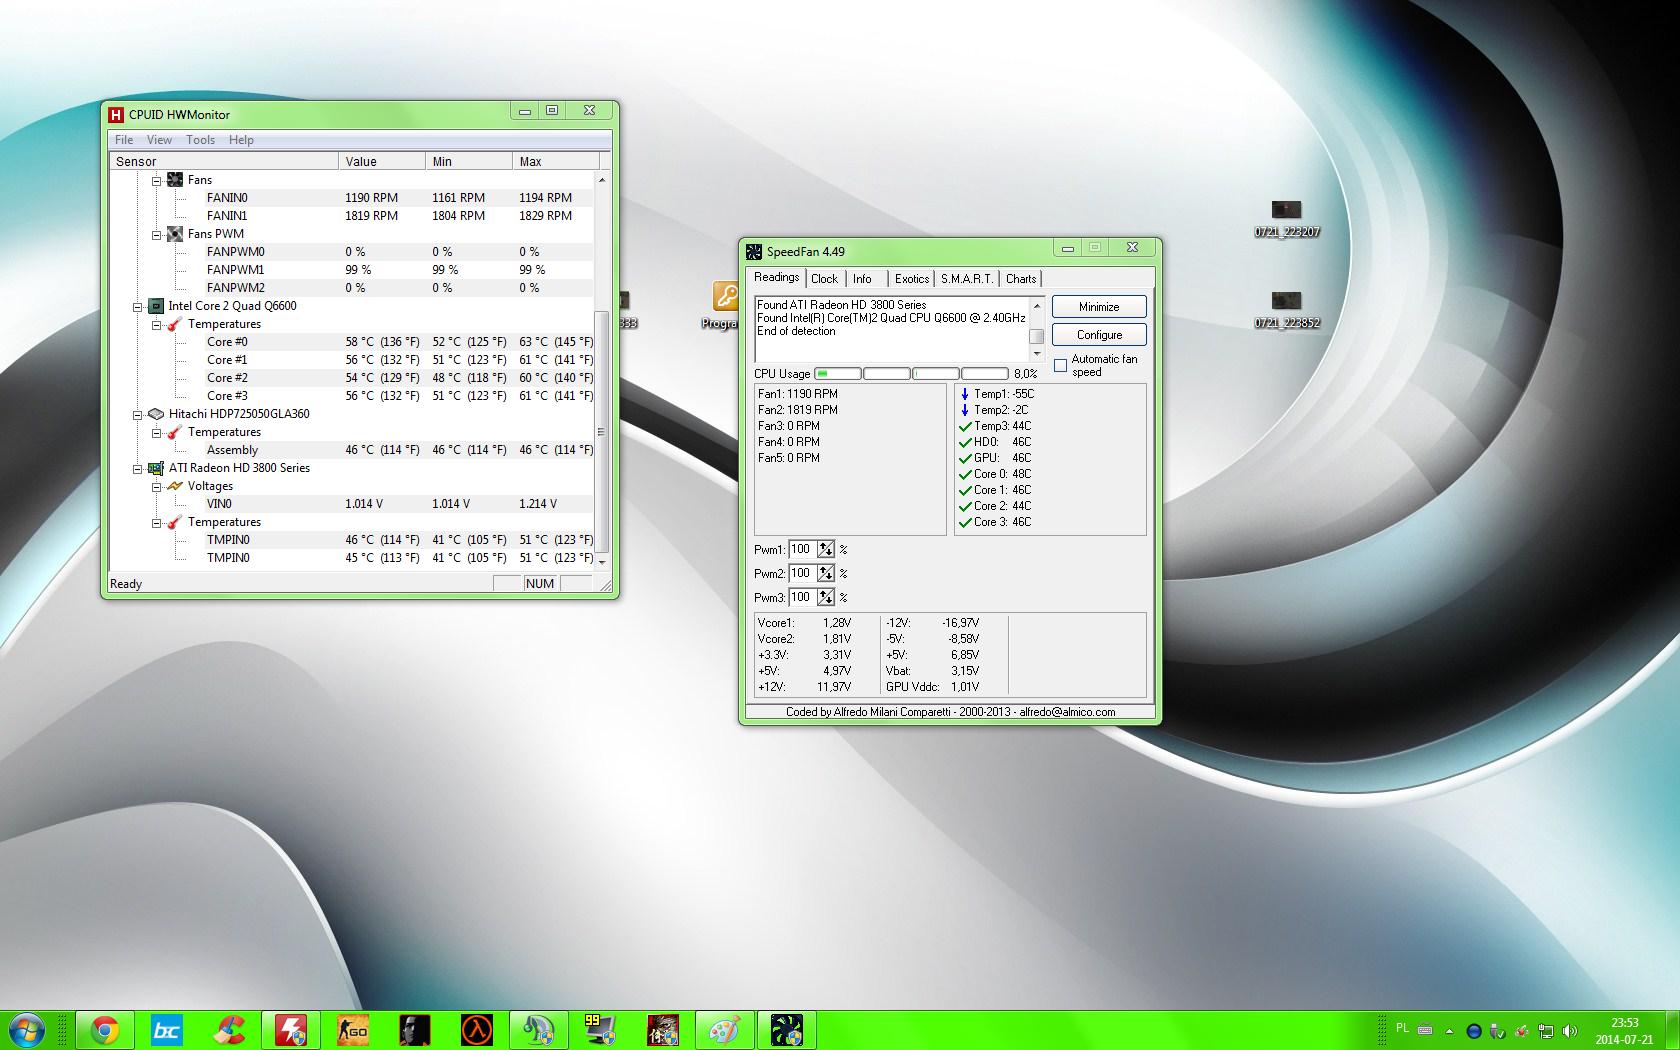Click the Configure button
The width and height of the screenshot is (1680, 1050).
[1099, 335]
